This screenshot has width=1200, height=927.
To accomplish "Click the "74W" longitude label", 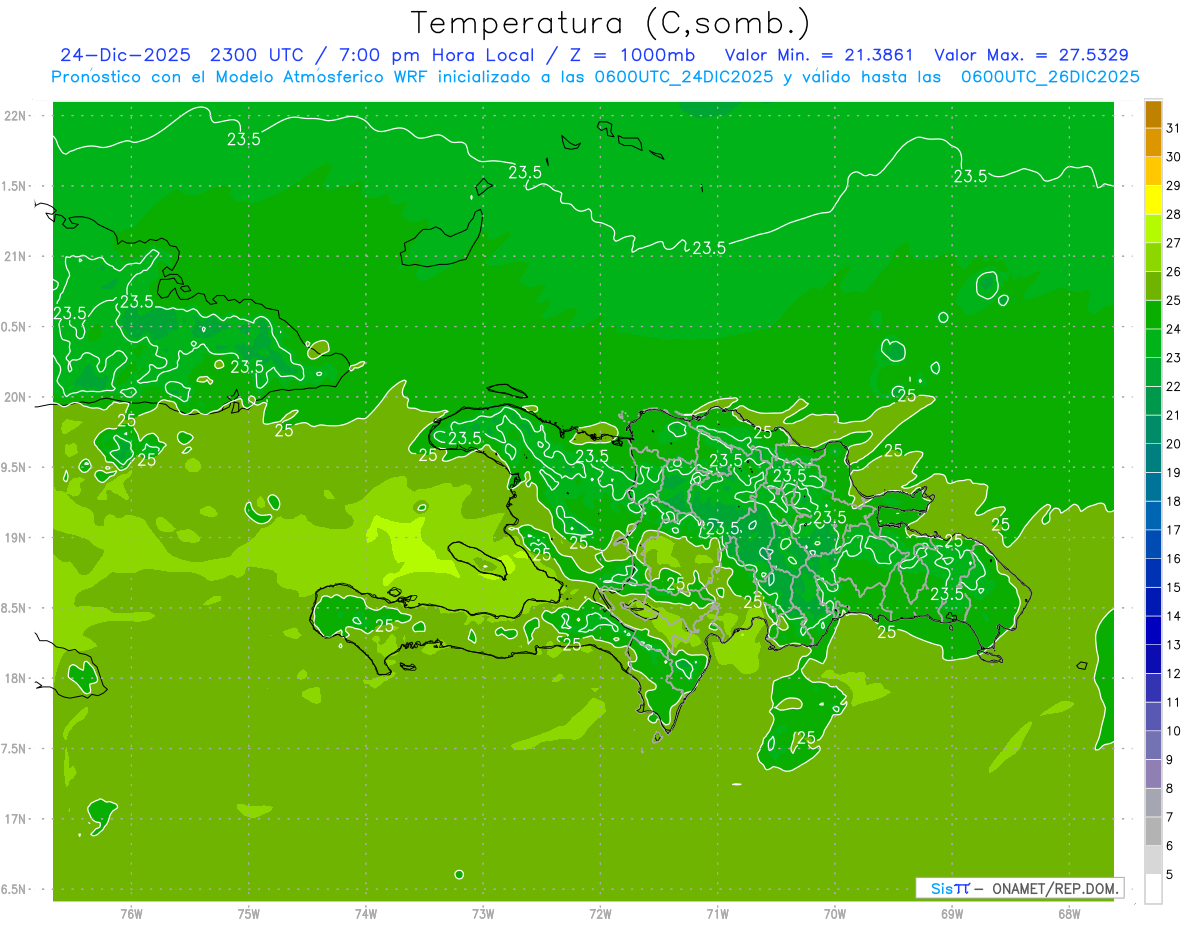I will (366, 913).
